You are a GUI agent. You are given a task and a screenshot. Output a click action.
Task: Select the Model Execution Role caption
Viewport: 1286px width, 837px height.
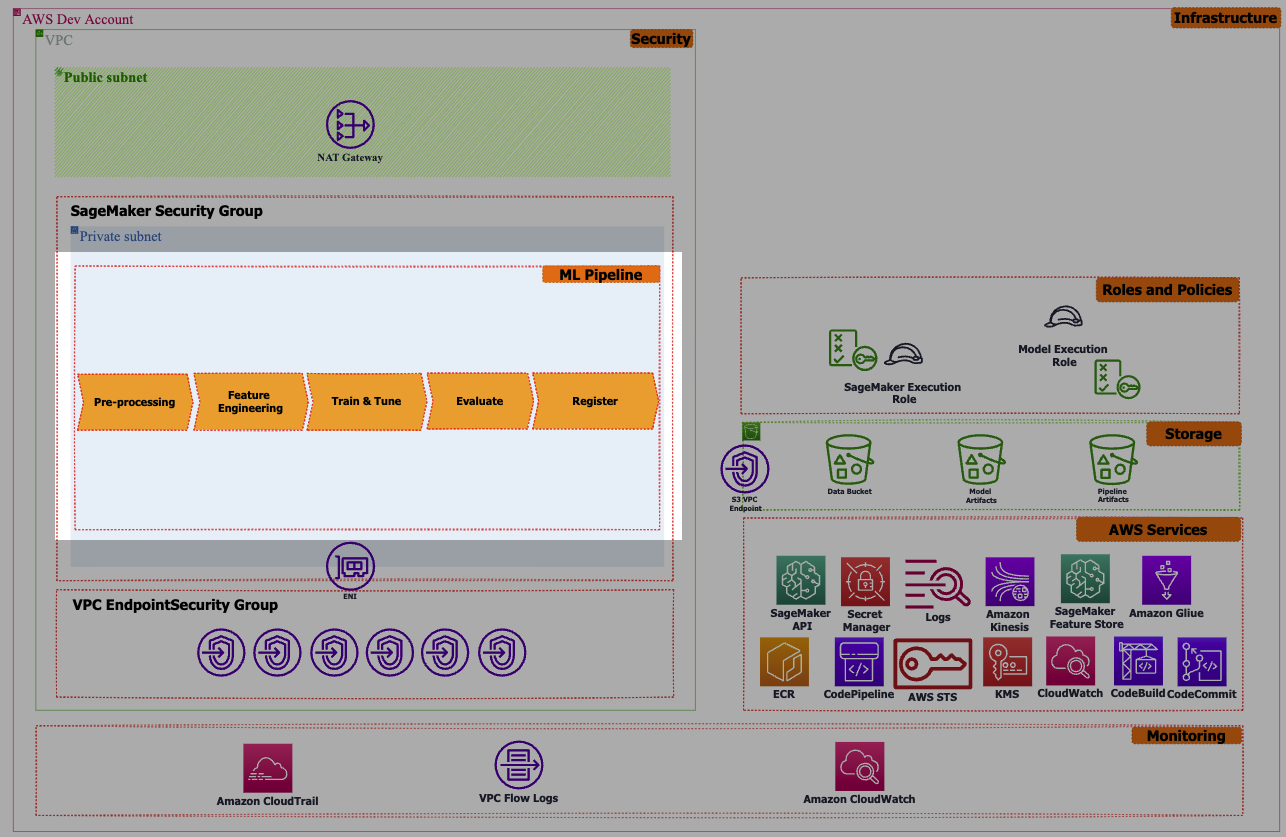pos(1063,356)
